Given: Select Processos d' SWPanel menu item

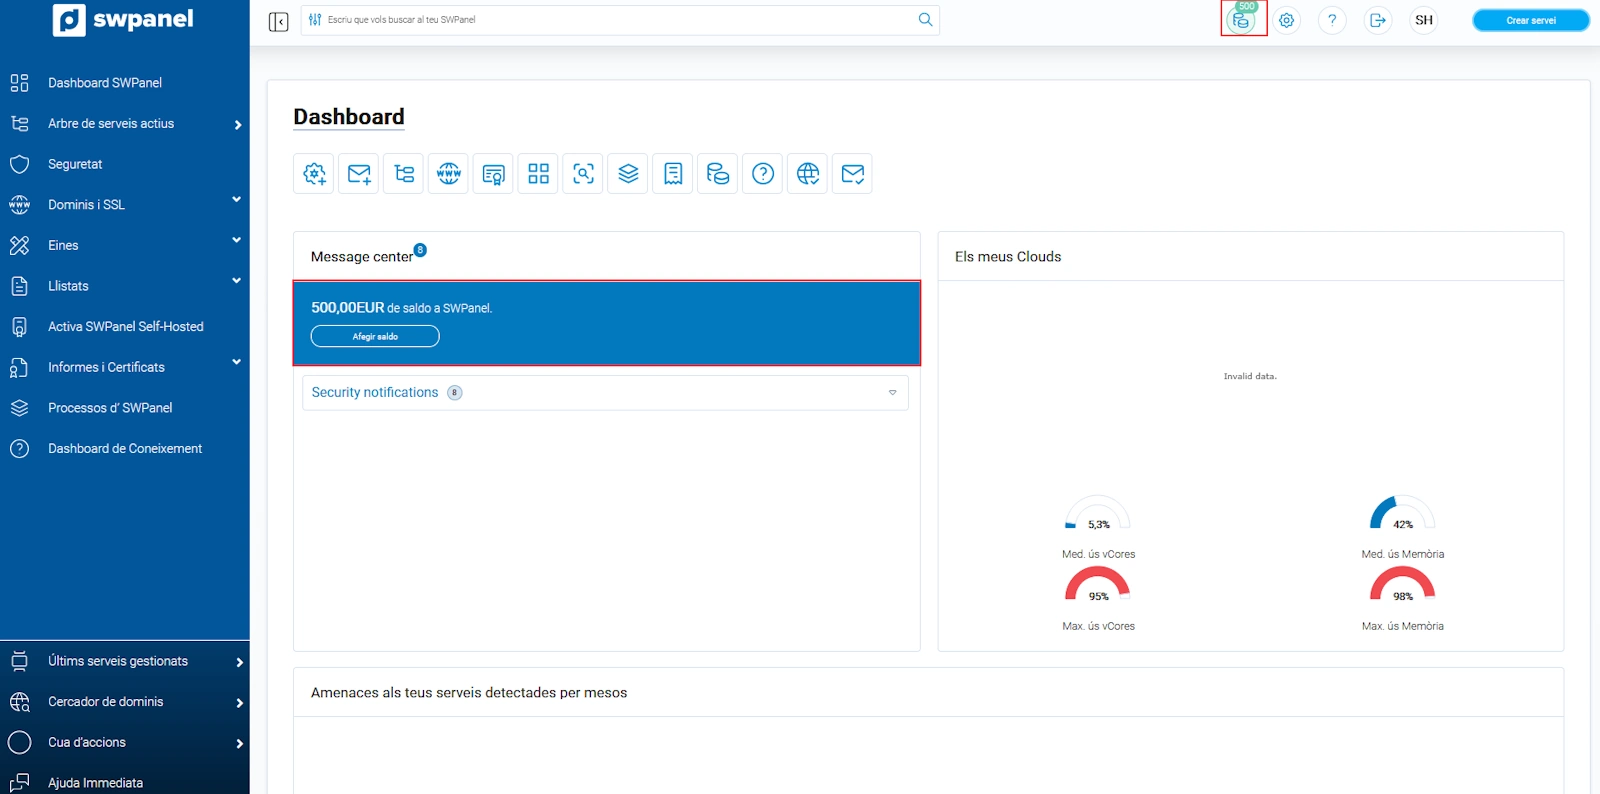Looking at the screenshot, I should 110,408.
